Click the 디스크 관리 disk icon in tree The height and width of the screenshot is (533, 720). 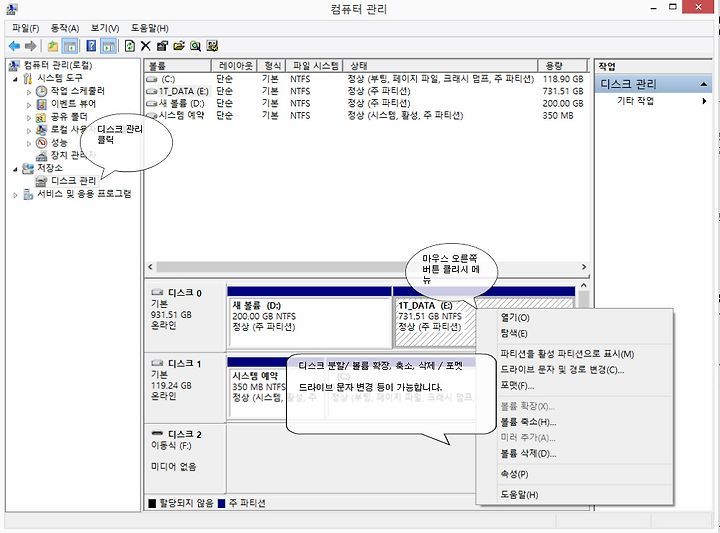[x=41, y=181]
